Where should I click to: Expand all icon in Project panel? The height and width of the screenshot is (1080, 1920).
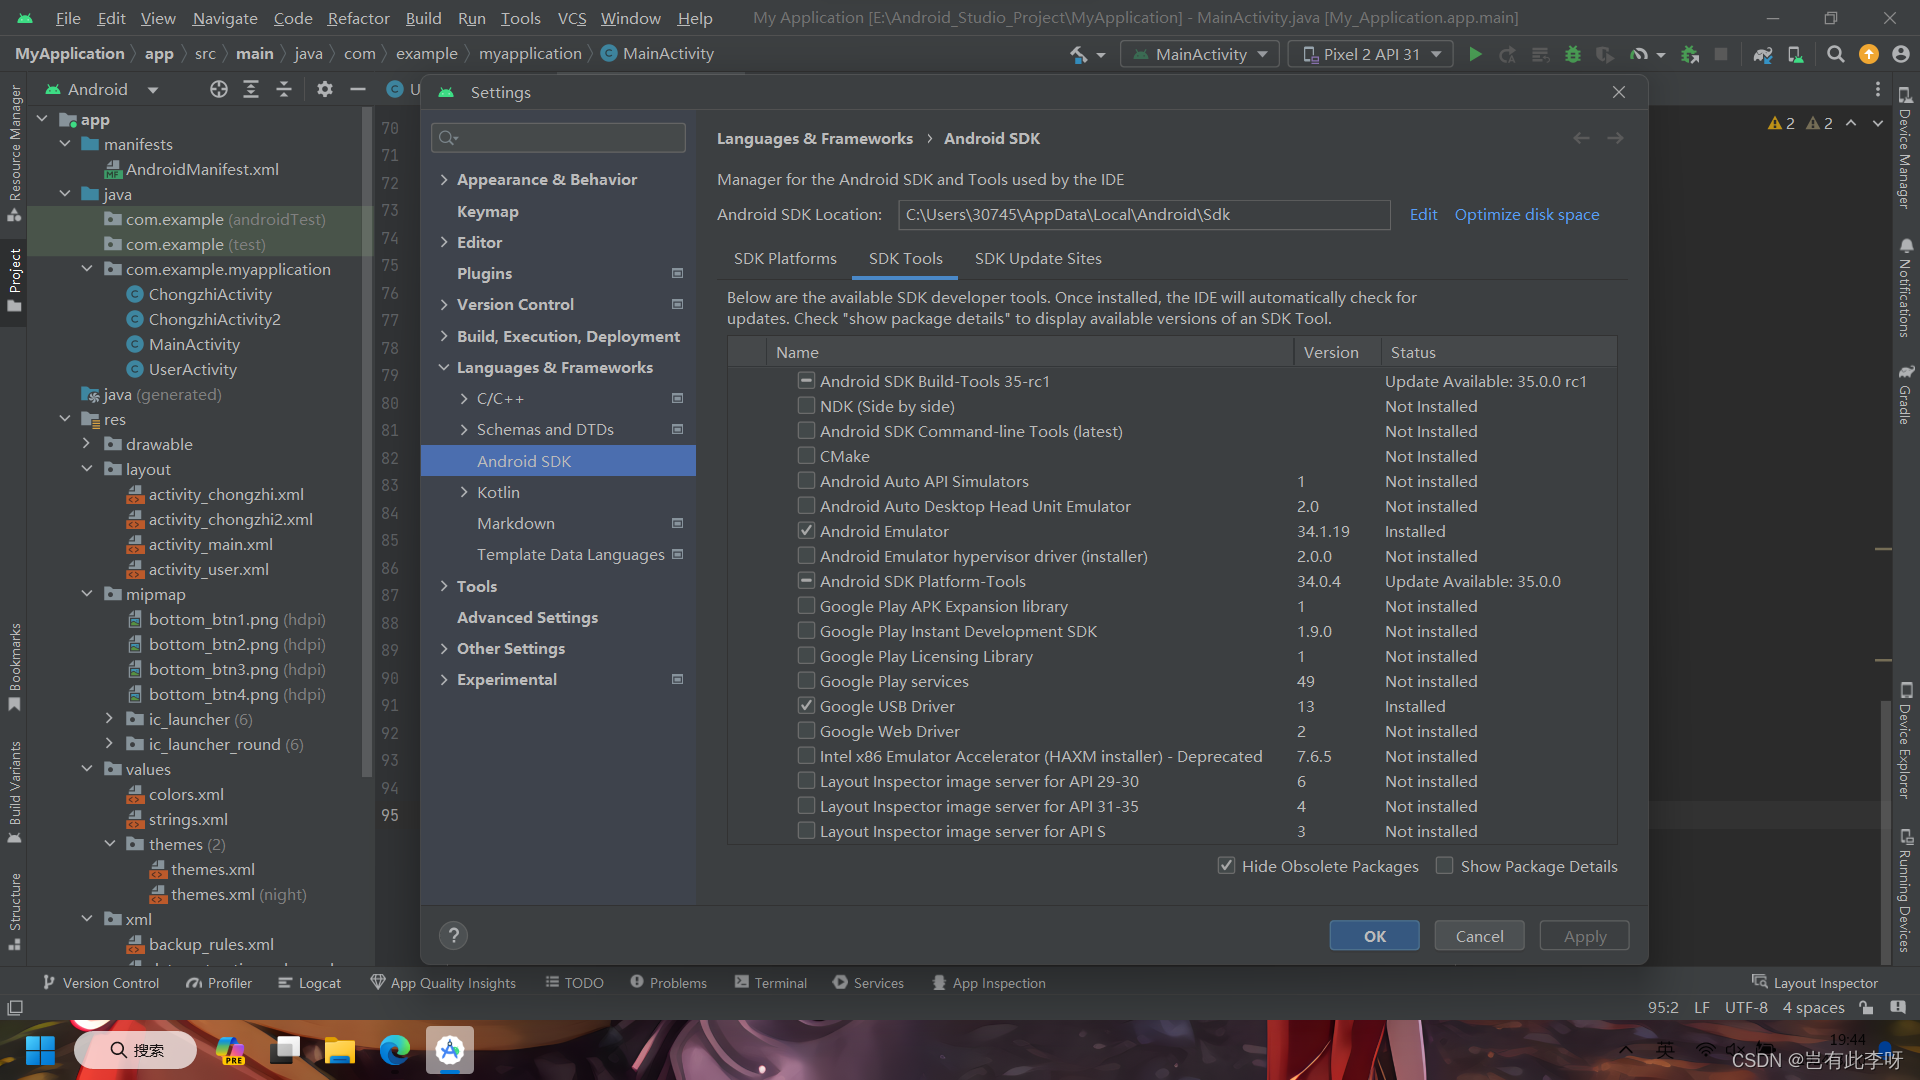(251, 90)
